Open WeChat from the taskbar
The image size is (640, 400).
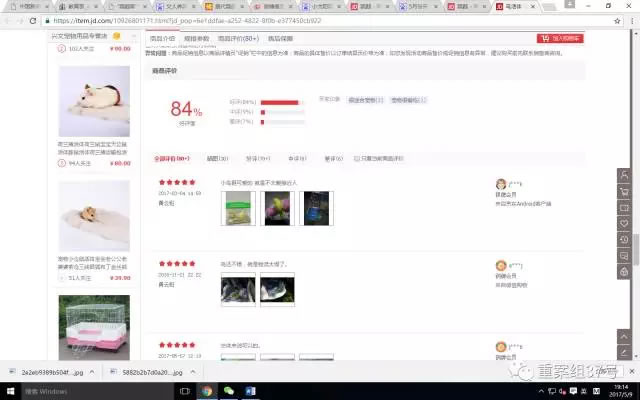coord(228,391)
